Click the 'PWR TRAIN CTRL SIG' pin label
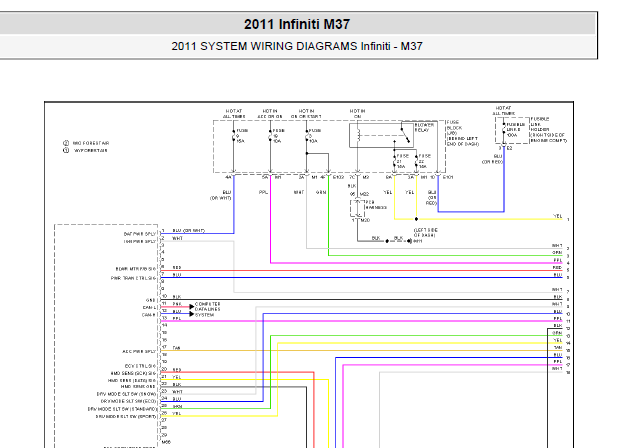Image resolution: width=621 pixels, height=448 pixels. [133, 278]
